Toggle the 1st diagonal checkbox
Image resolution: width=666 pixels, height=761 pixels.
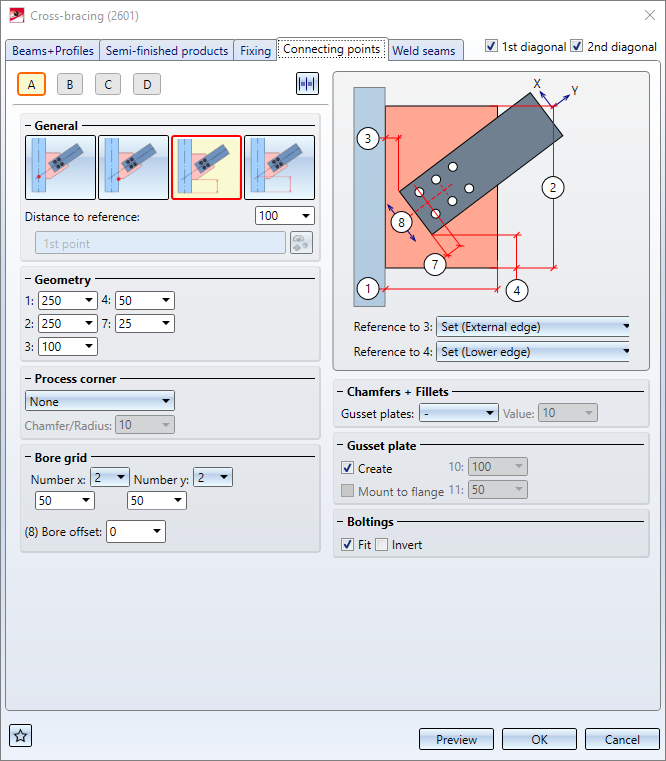(491, 46)
